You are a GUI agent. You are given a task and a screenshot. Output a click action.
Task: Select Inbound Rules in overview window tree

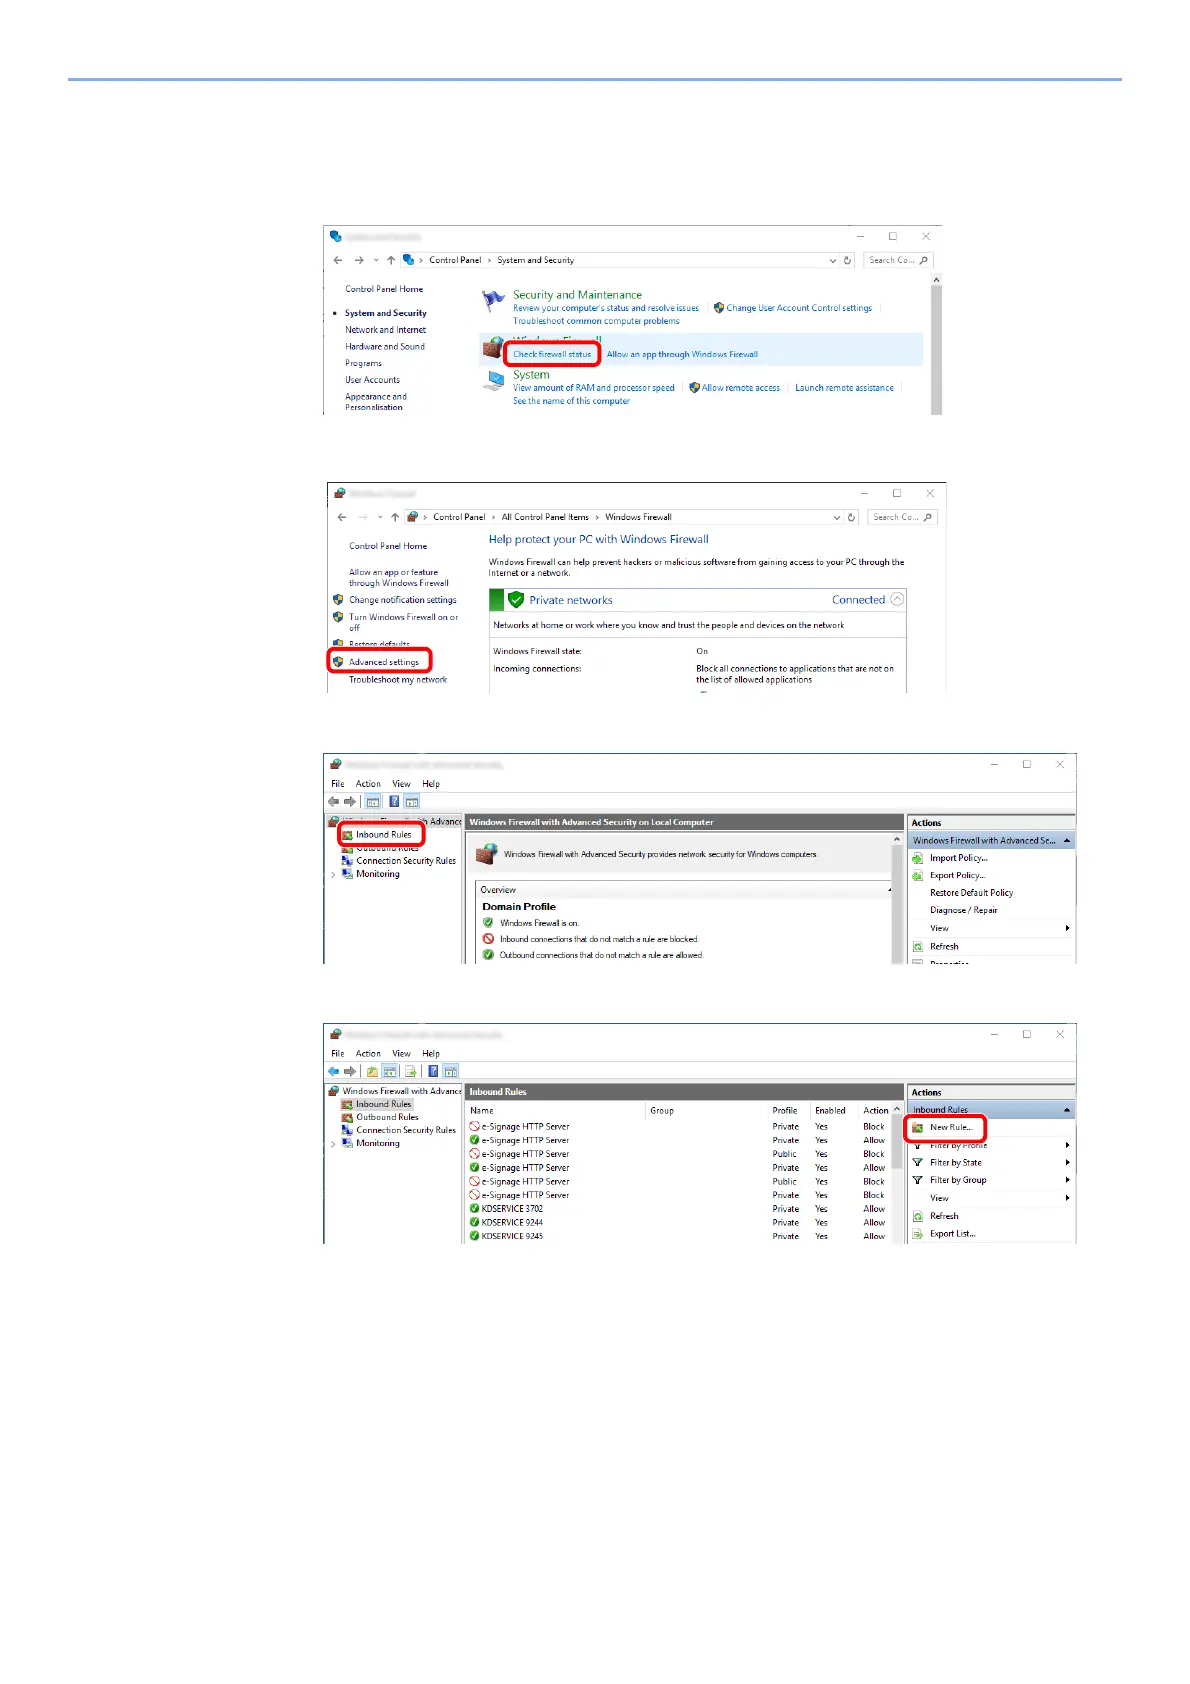tap(383, 834)
